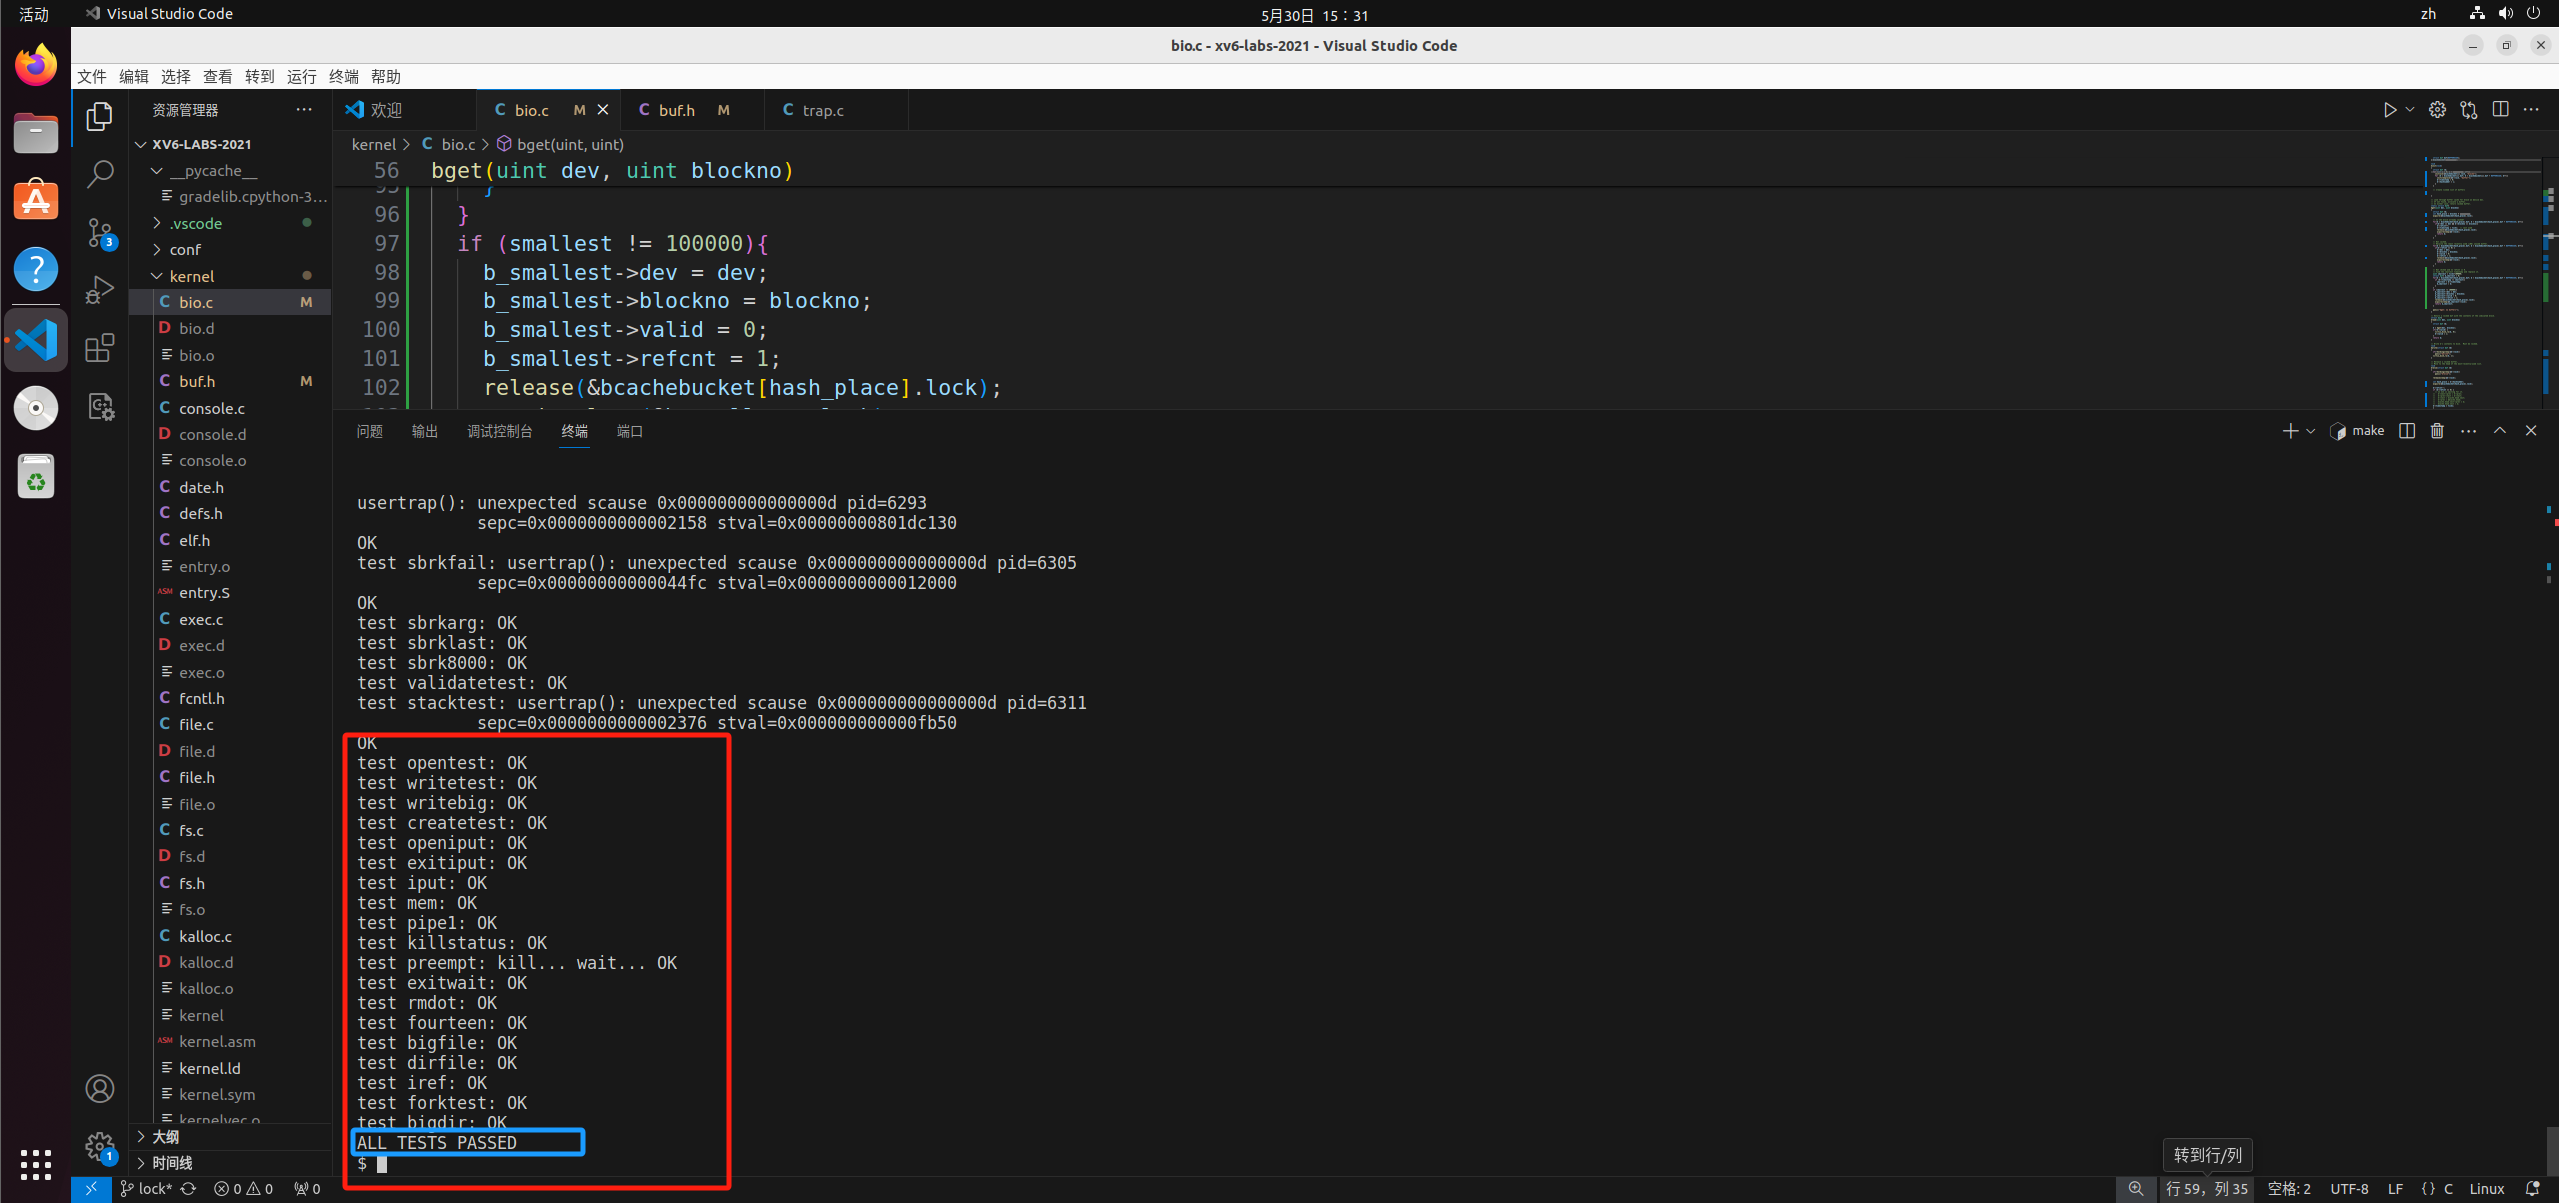Open the 文件 menu
The image size is (2559, 1203).
pos(92,77)
